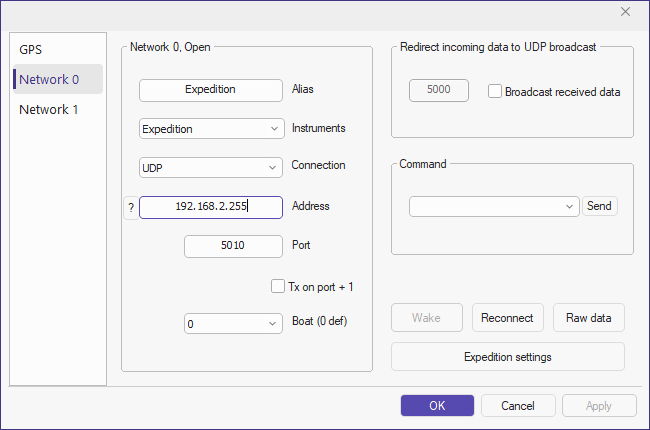650x430 pixels.
Task: Toggle the Tx on port + 1 checkbox
Action: click(278, 287)
